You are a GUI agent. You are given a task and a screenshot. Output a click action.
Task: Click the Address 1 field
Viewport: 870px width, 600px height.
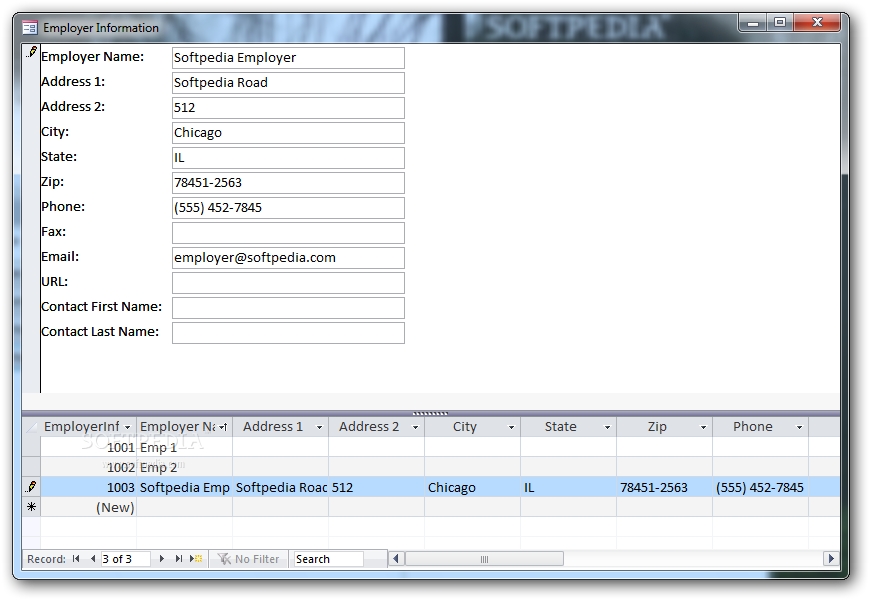tap(288, 83)
